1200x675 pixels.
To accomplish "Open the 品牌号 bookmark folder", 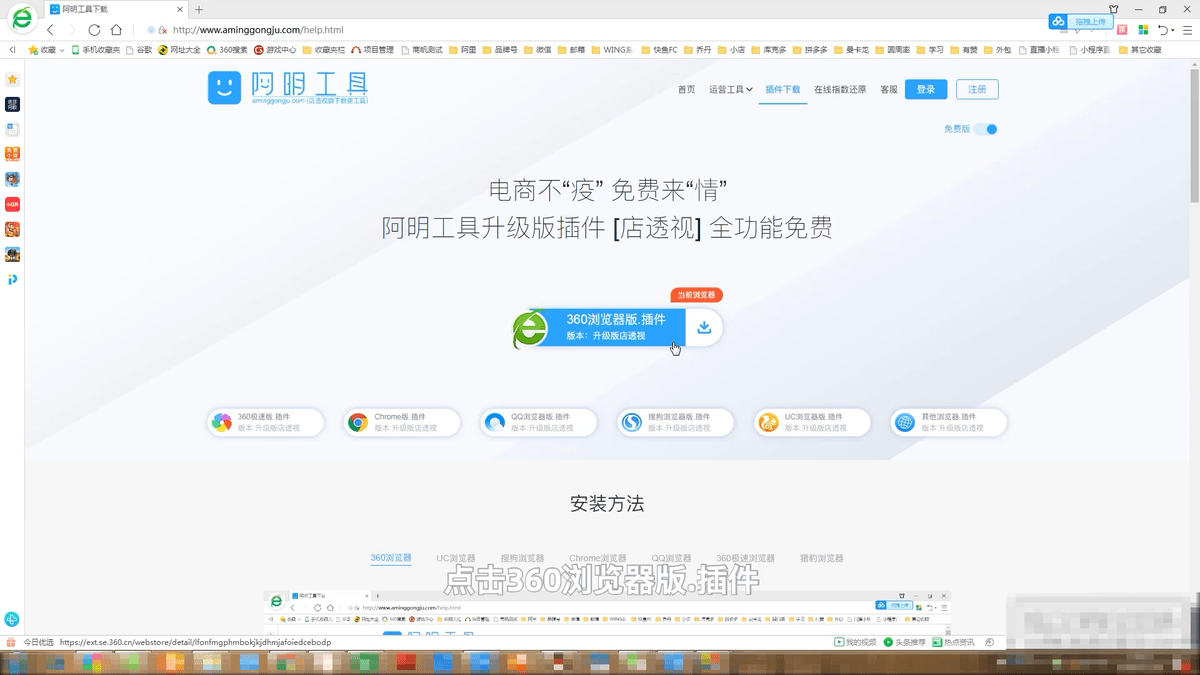I will 501,49.
